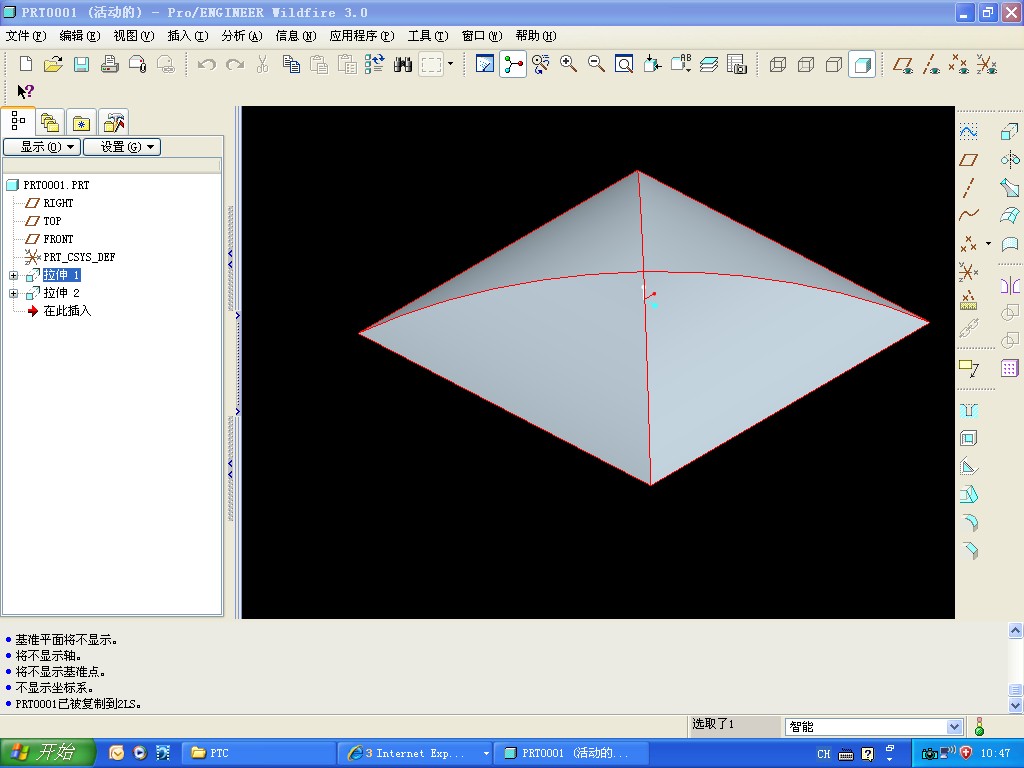Image resolution: width=1024 pixels, height=768 pixels.
Task: Open the Layers icon in toolbar
Action: click(709, 64)
